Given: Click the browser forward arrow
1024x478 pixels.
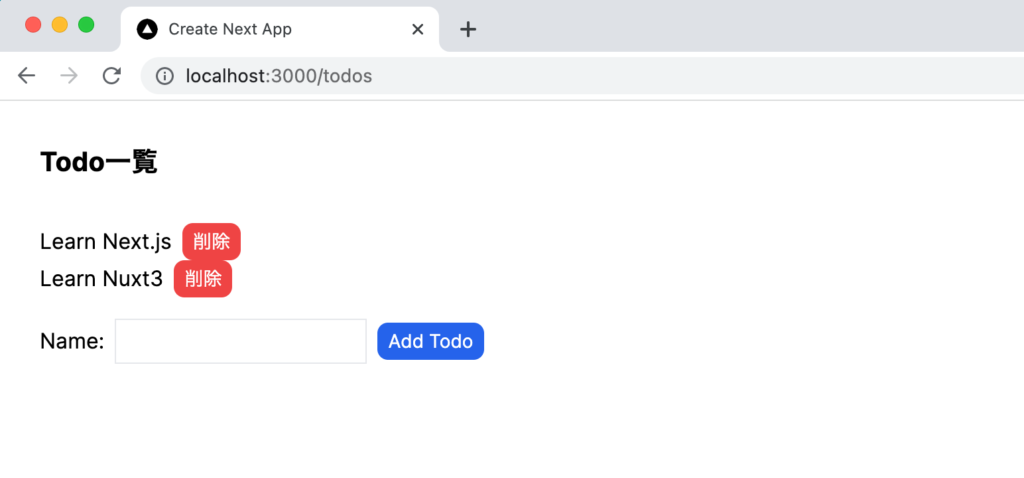Looking at the screenshot, I should [69, 76].
